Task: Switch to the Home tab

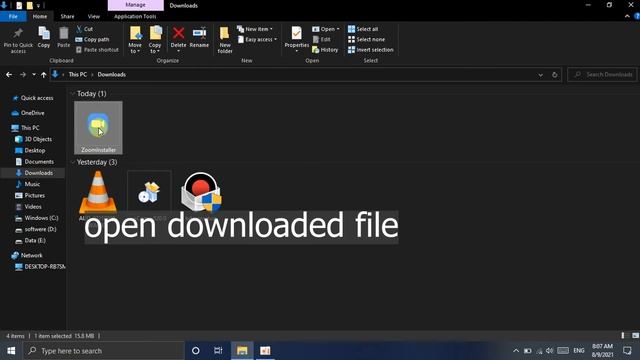Action: (40, 16)
